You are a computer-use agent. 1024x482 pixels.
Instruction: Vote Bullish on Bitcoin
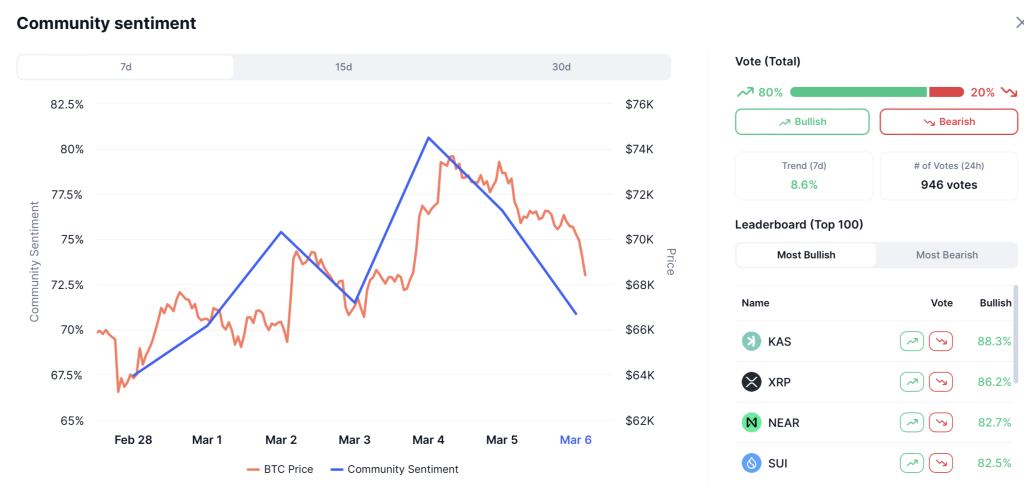click(x=802, y=121)
